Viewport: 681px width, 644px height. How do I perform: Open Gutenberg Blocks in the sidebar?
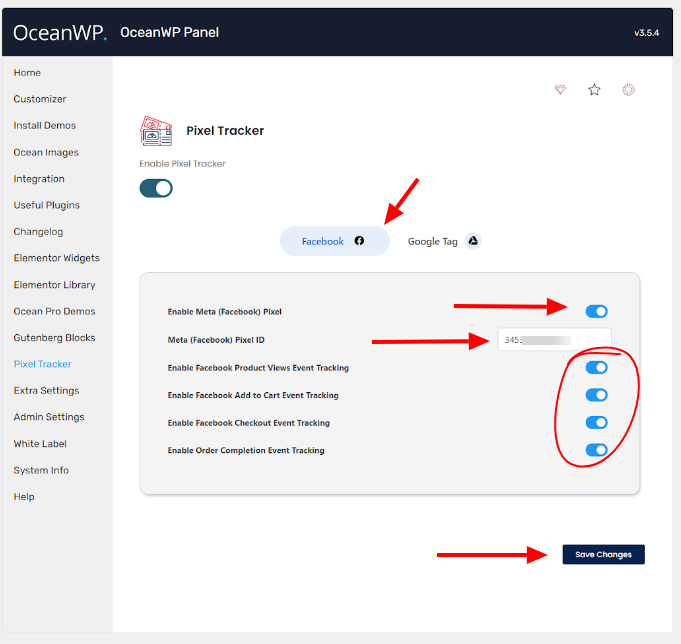coord(54,338)
